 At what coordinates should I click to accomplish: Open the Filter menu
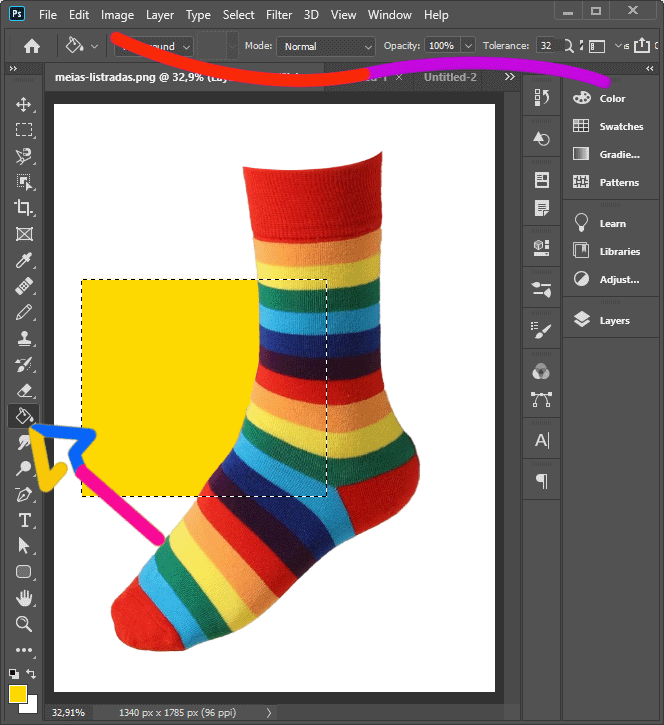[279, 15]
